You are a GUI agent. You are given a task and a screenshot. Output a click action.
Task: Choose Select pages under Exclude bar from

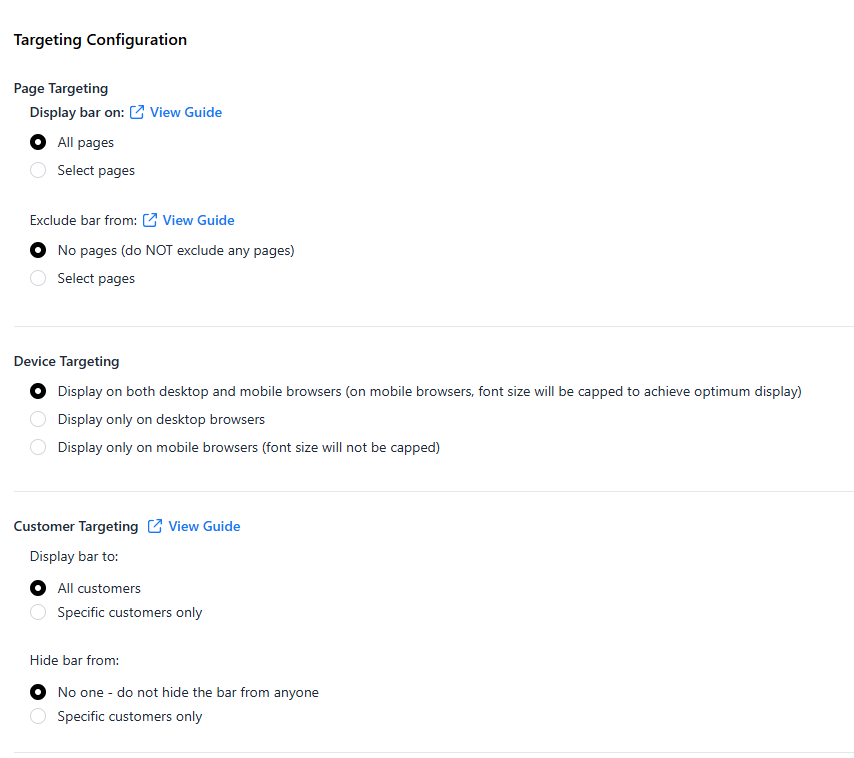click(x=38, y=278)
